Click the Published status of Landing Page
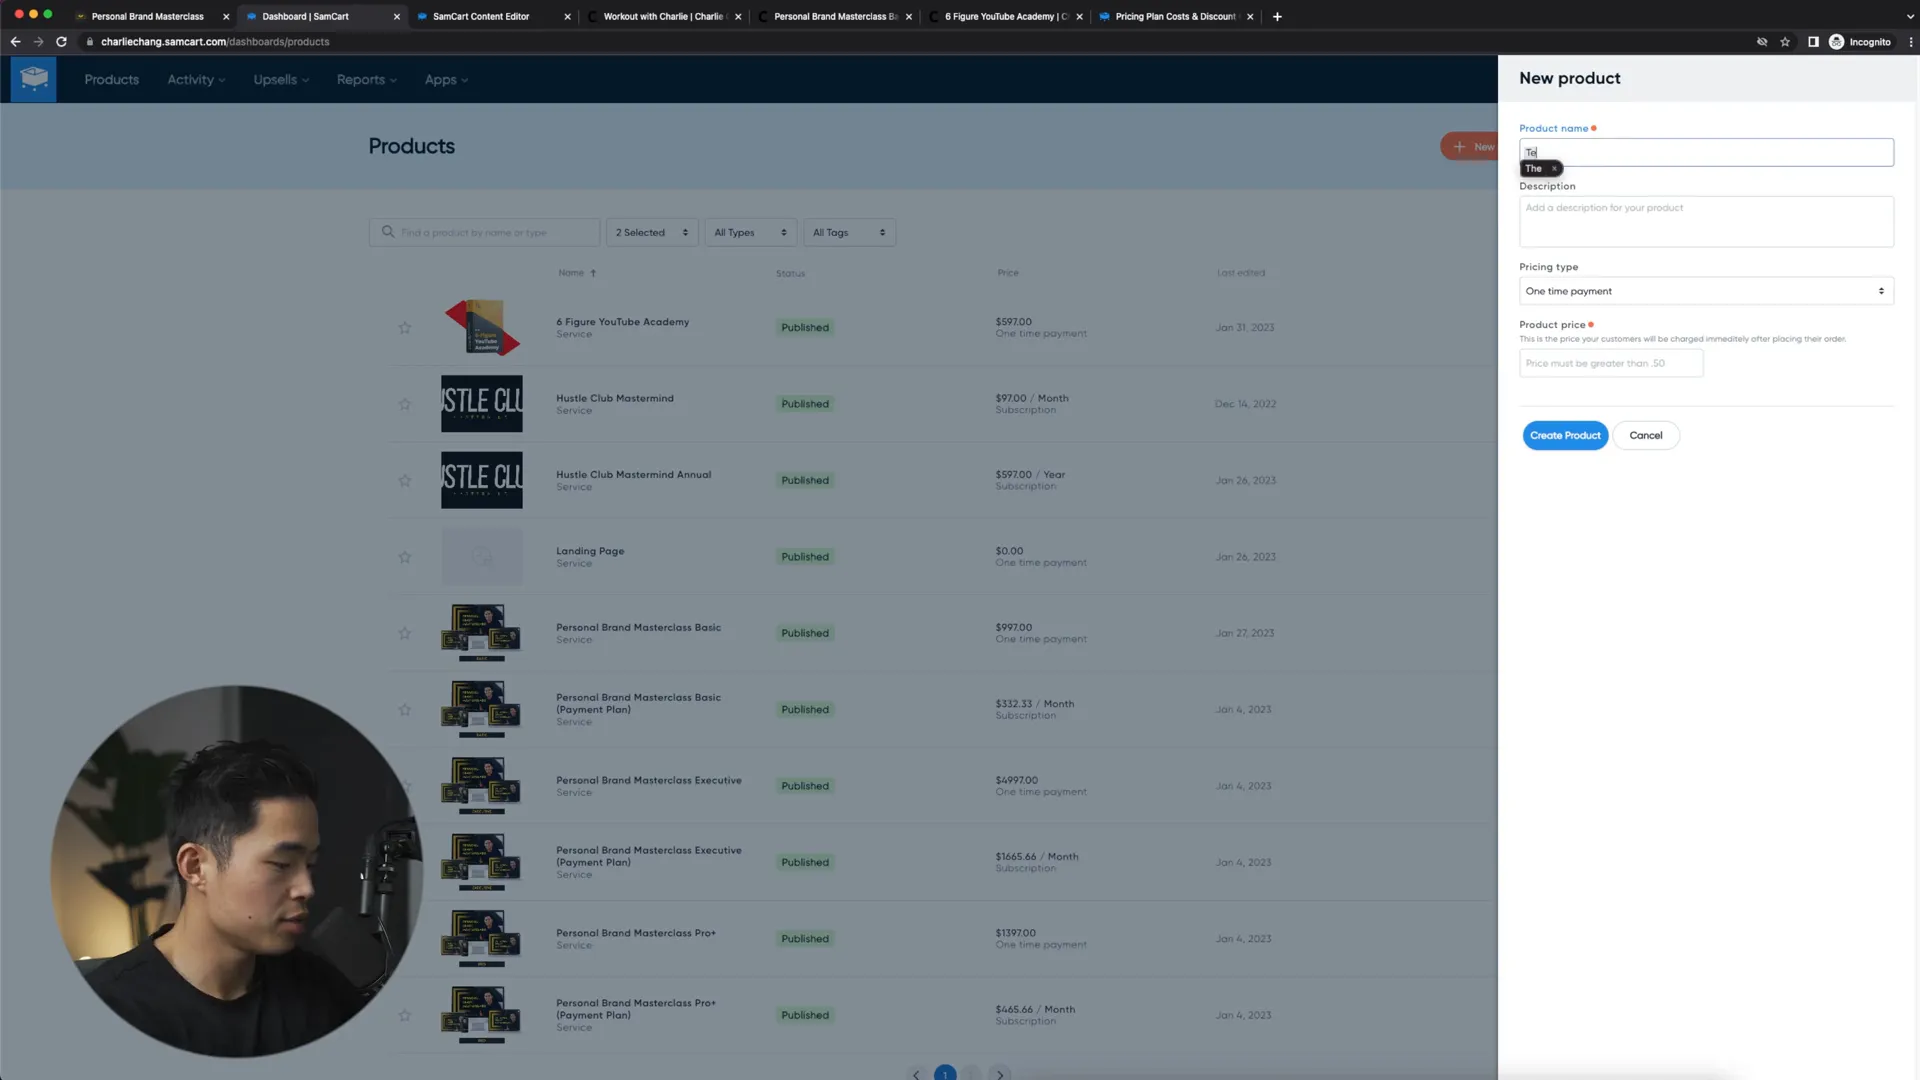Viewport: 1920px width, 1080px height. 805,557
